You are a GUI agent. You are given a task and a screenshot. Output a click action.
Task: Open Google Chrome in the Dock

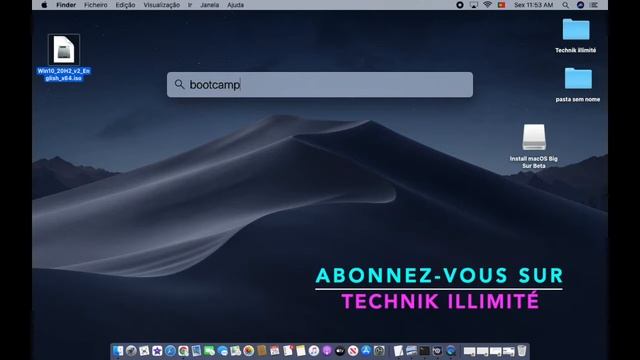tap(183, 351)
